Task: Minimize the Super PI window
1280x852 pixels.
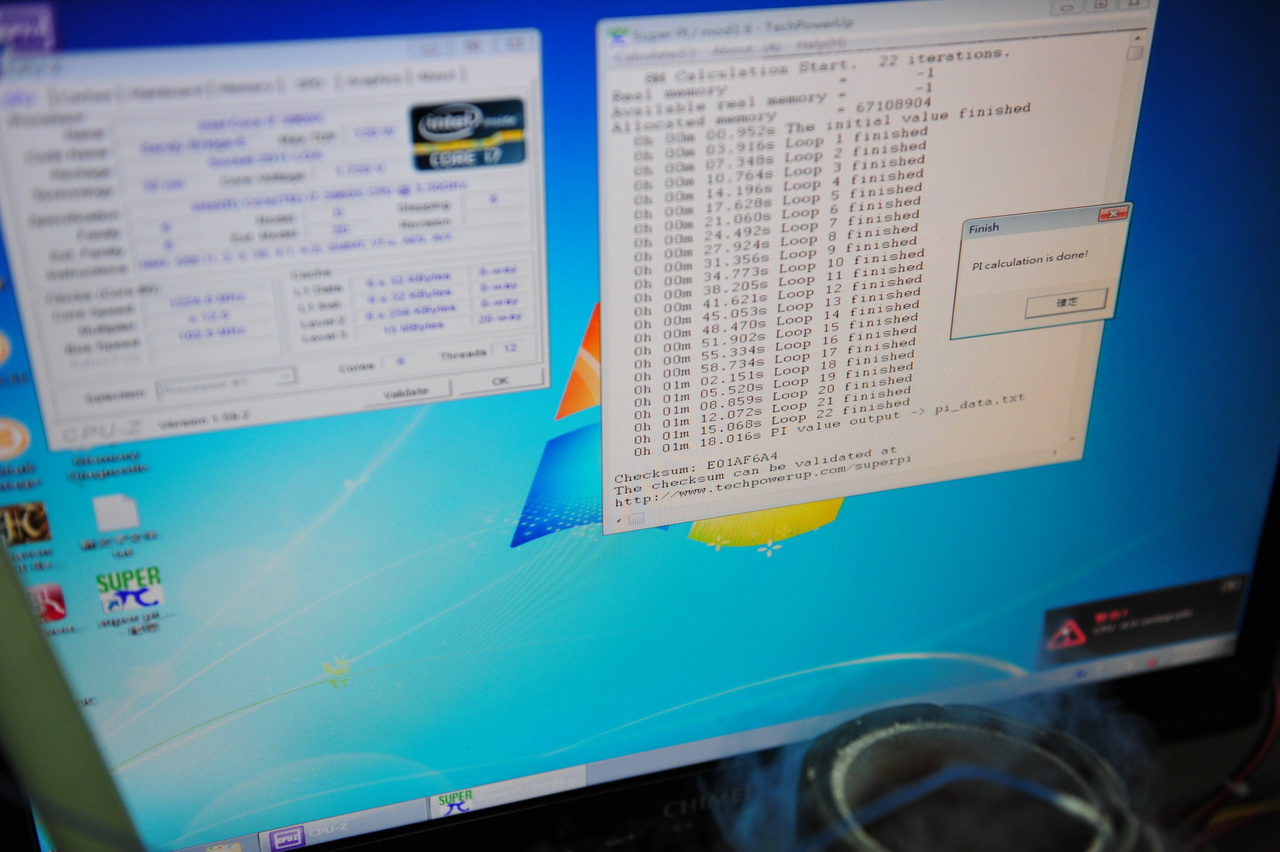Action: (x=1067, y=6)
